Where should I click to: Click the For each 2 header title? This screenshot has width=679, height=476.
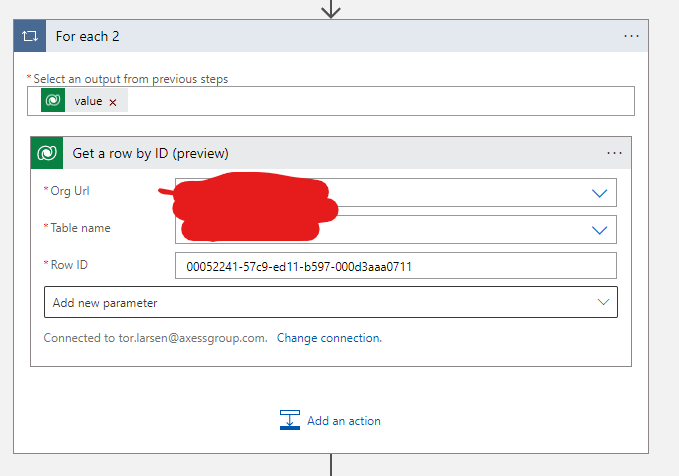coord(87,36)
